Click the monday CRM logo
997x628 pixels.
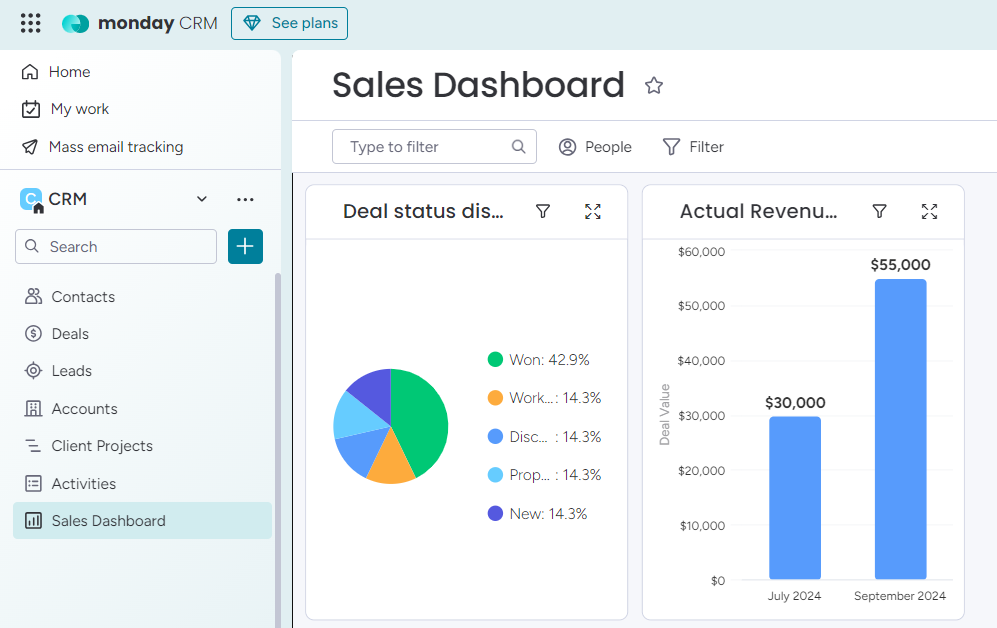[x=139, y=22]
